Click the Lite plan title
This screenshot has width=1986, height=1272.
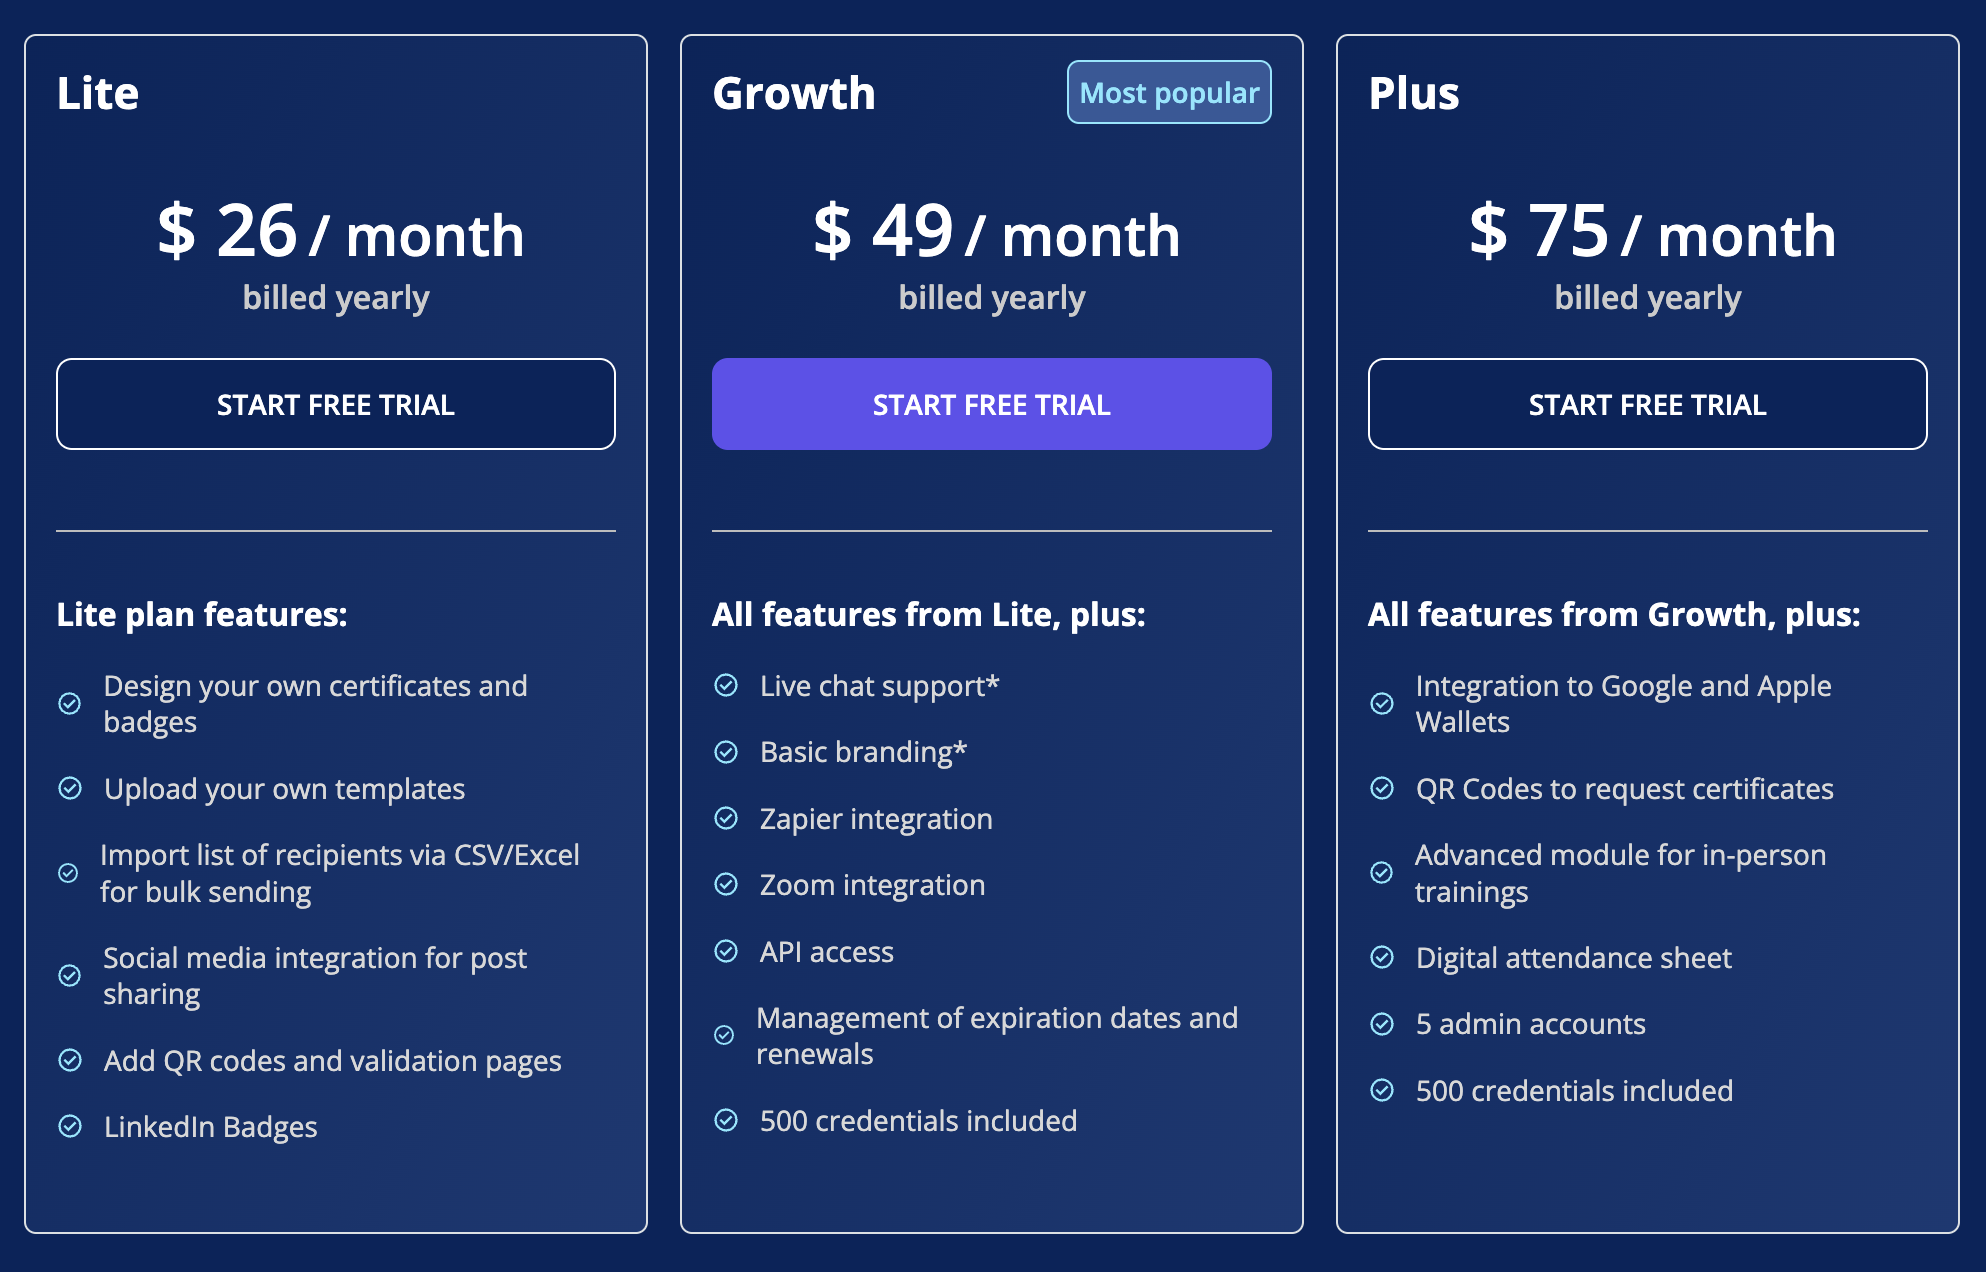tap(98, 93)
